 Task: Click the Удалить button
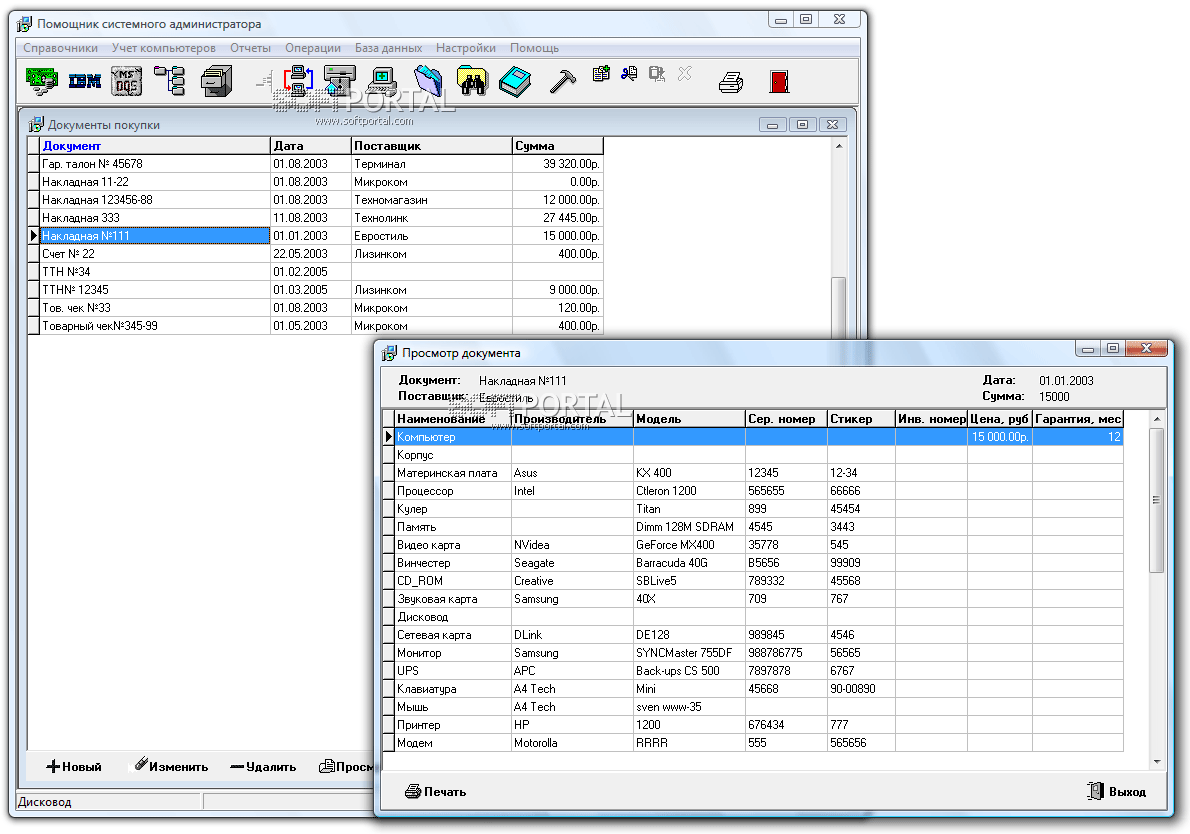point(263,767)
